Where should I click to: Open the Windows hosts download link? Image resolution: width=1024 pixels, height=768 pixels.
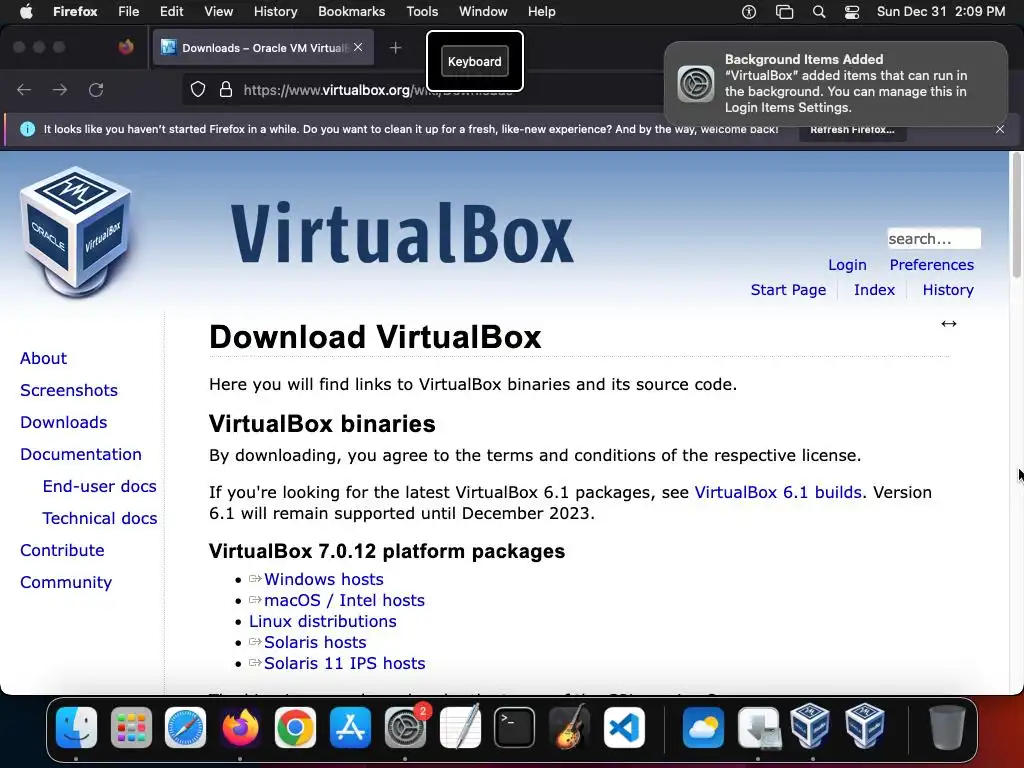click(x=323, y=579)
